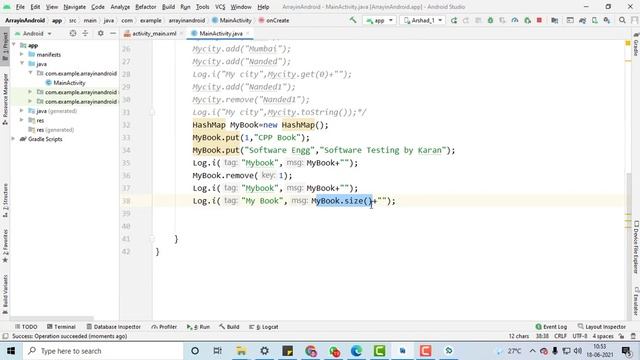Open Project panel settings gear icon
The image size is (640, 360).
point(100,33)
